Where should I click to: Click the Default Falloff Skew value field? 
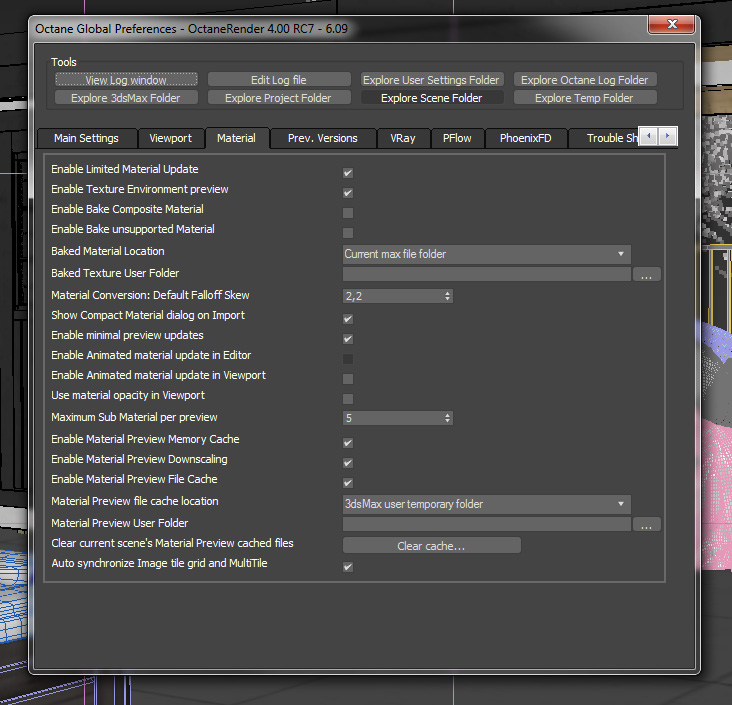[x=392, y=296]
